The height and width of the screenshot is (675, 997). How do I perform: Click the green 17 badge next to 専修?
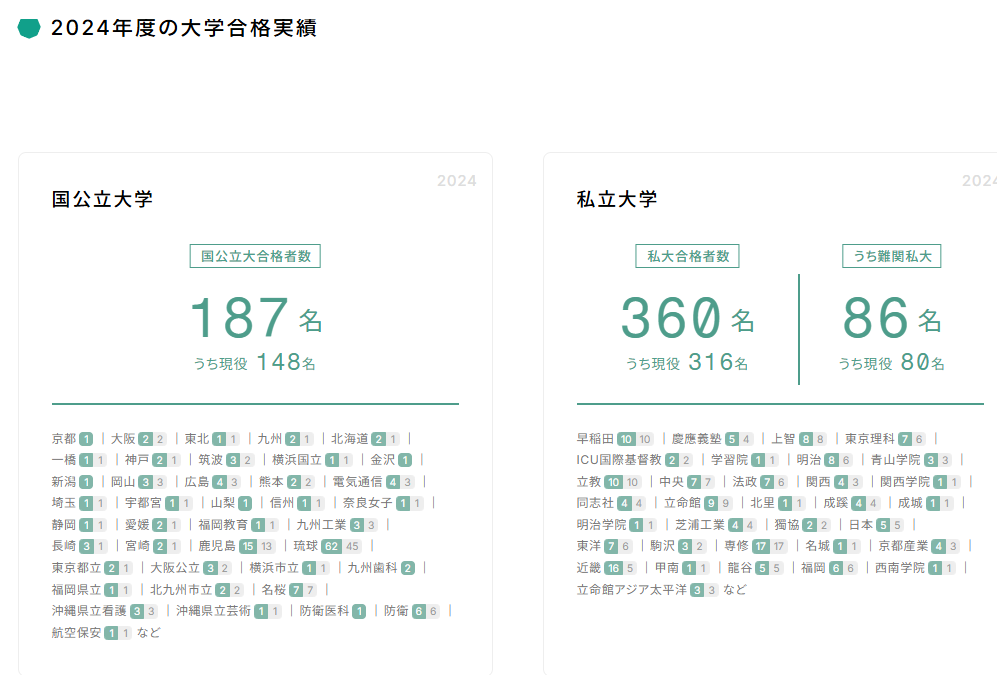(x=761, y=546)
